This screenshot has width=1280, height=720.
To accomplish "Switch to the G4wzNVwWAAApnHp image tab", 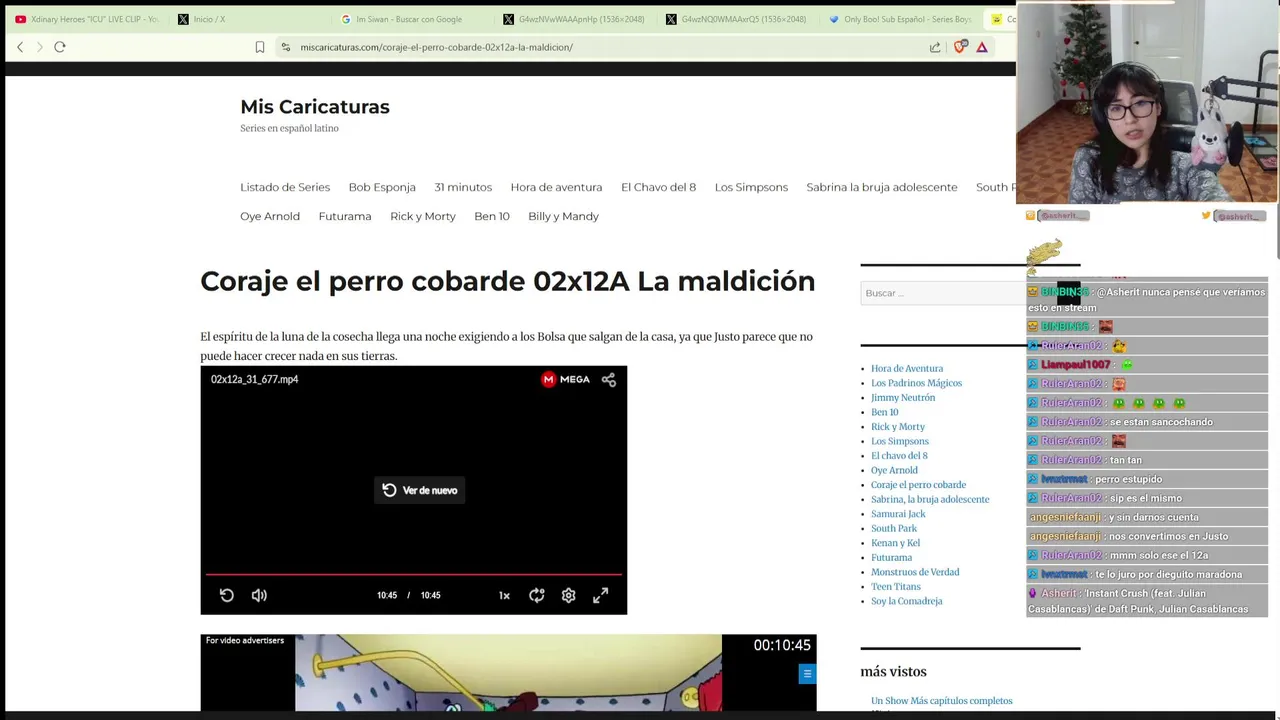I will tap(574, 19).
